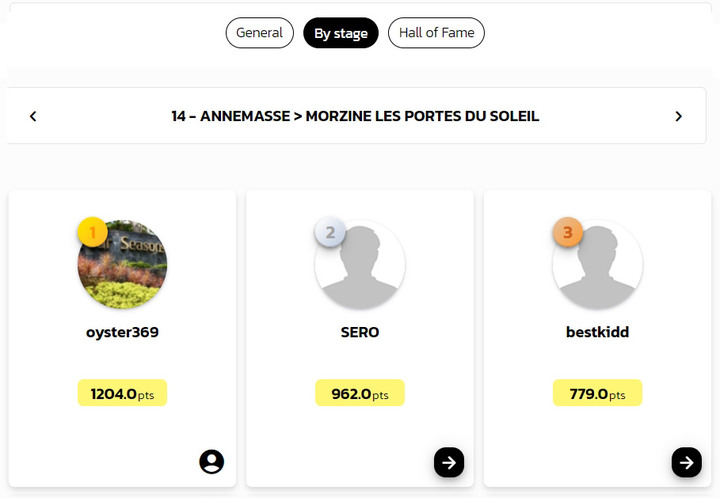Click the silver rank 2 badge
Viewport: 720px width, 498px height.
330,232
